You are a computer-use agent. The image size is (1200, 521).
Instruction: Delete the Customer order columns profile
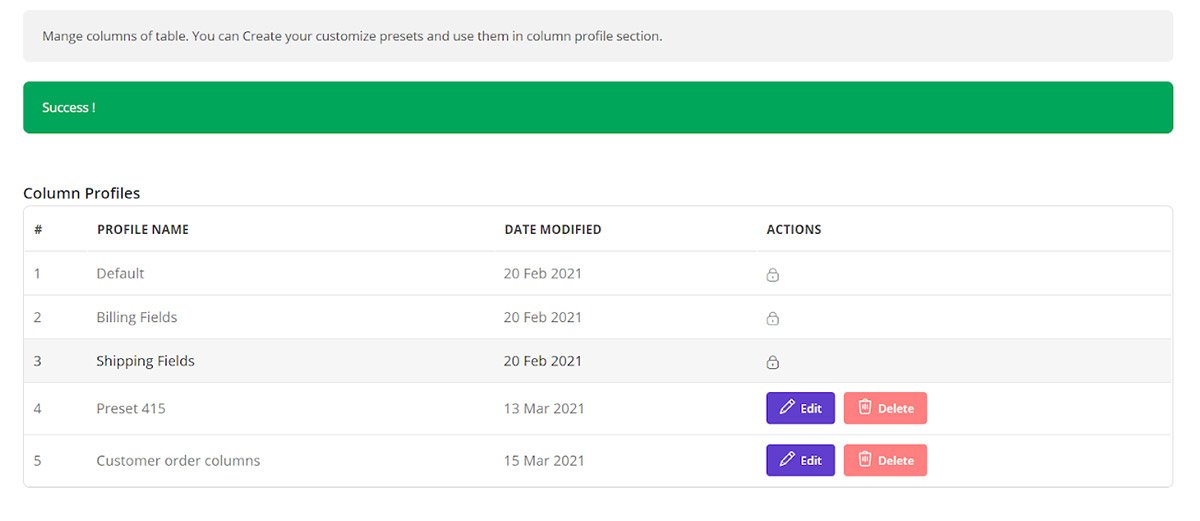coord(885,460)
